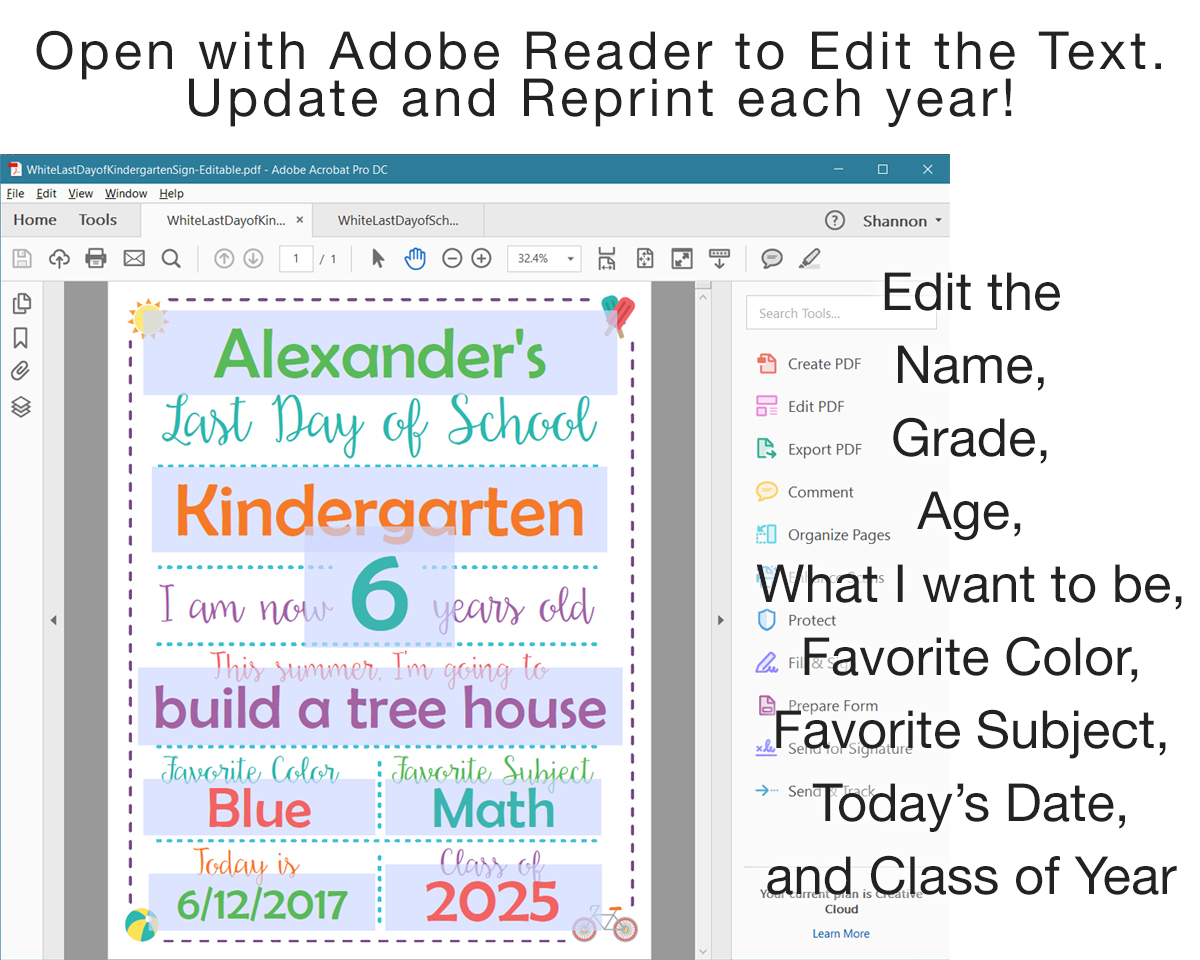The height and width of the screenshot is (960, 1200).
Task: Edit the age 6 field
Action: [380, 587]
